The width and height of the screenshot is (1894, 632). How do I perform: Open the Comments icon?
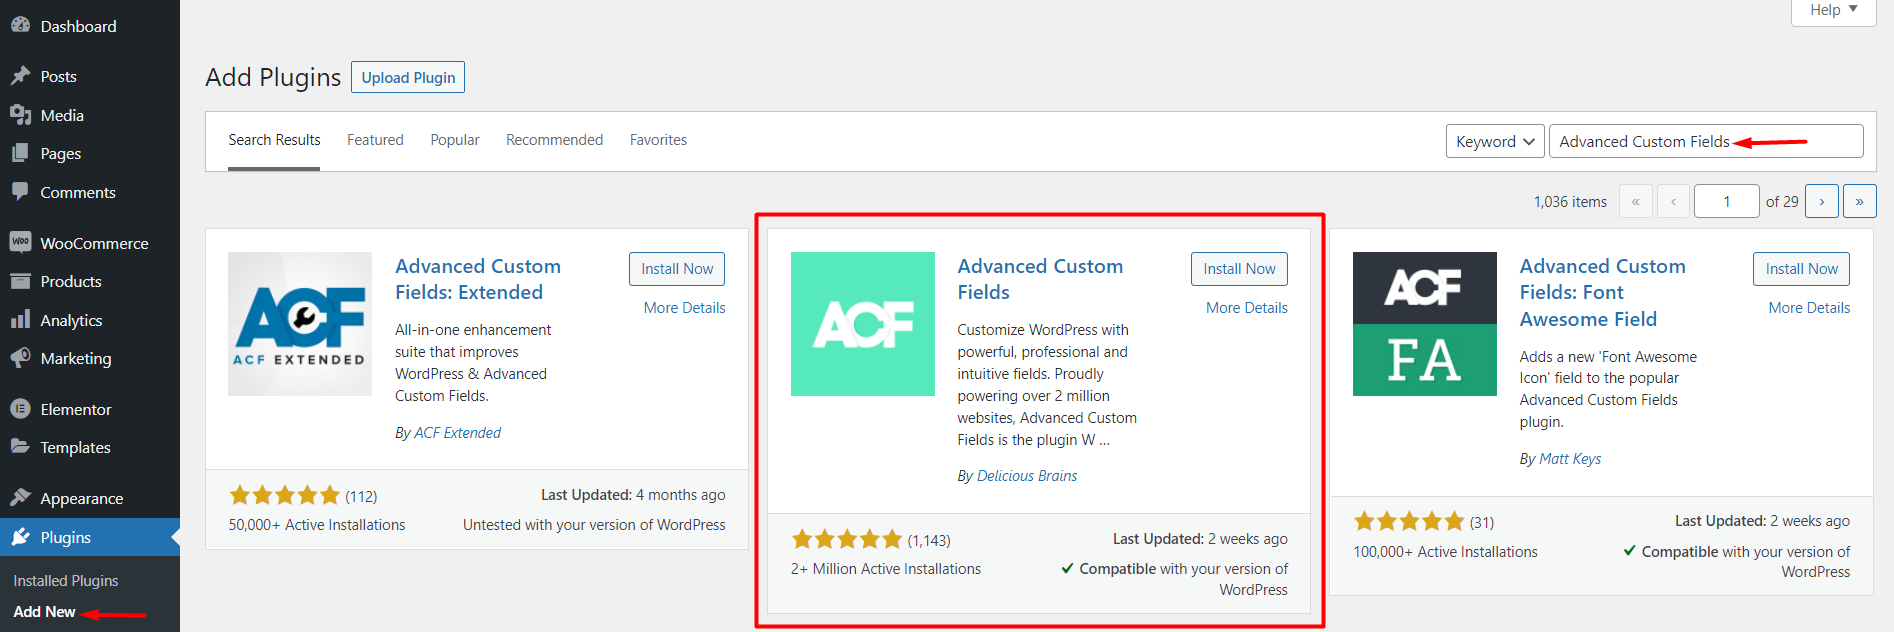pyautogui.click(x=23, y=192)
